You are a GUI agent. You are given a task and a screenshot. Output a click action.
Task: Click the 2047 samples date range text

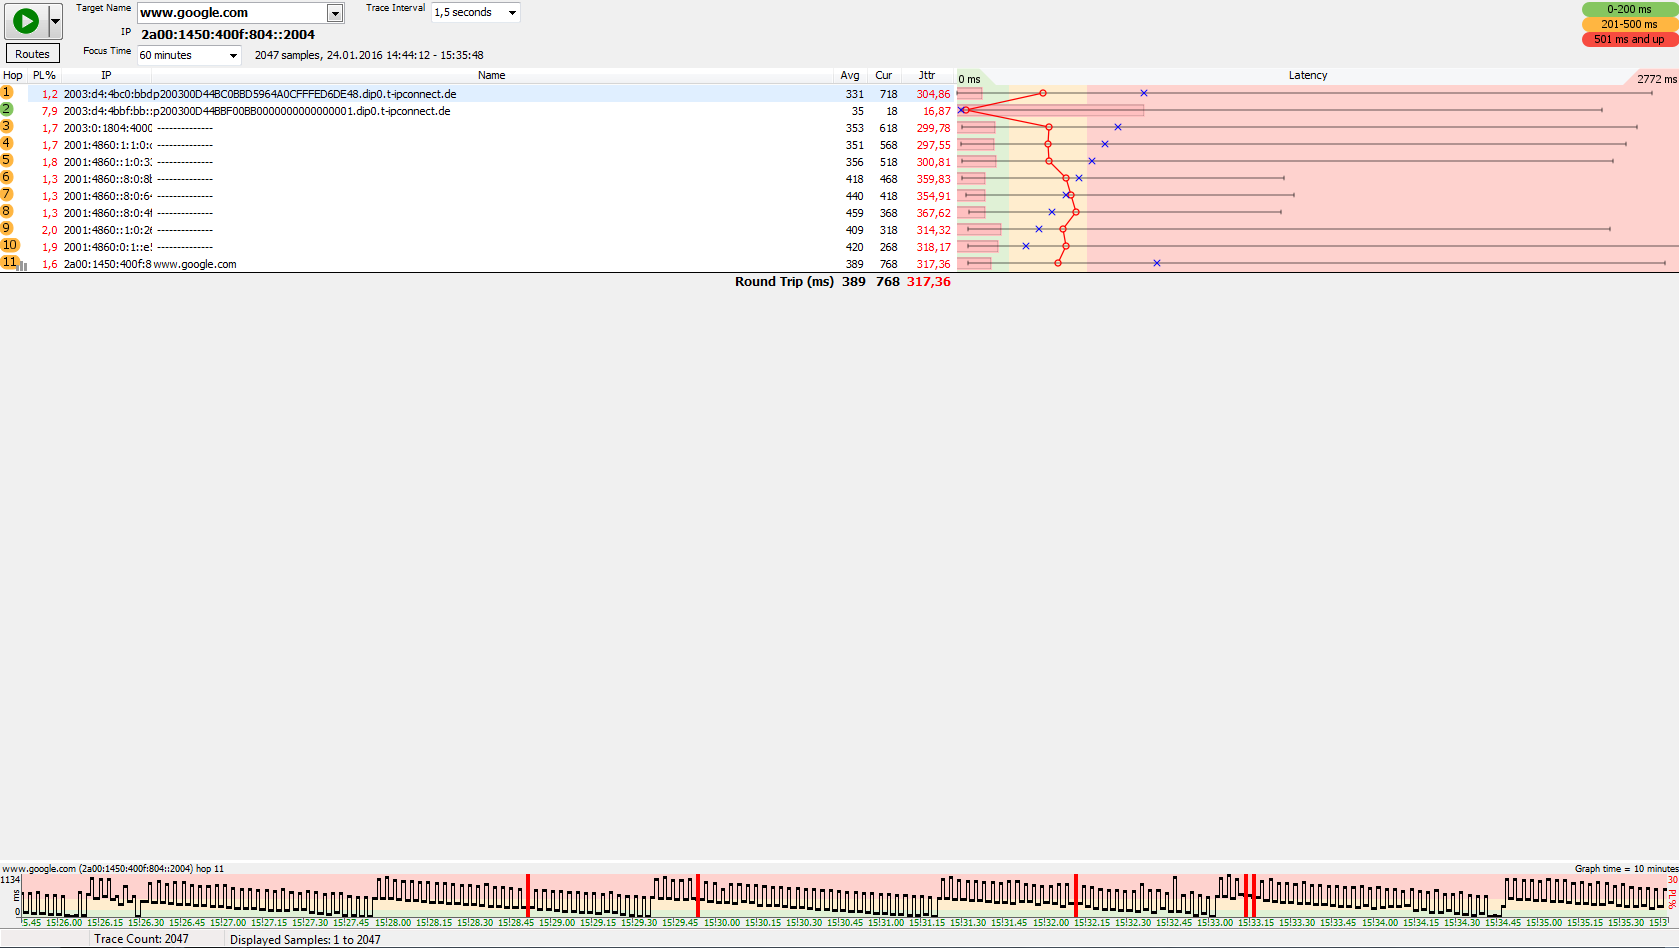pos(369,56)
